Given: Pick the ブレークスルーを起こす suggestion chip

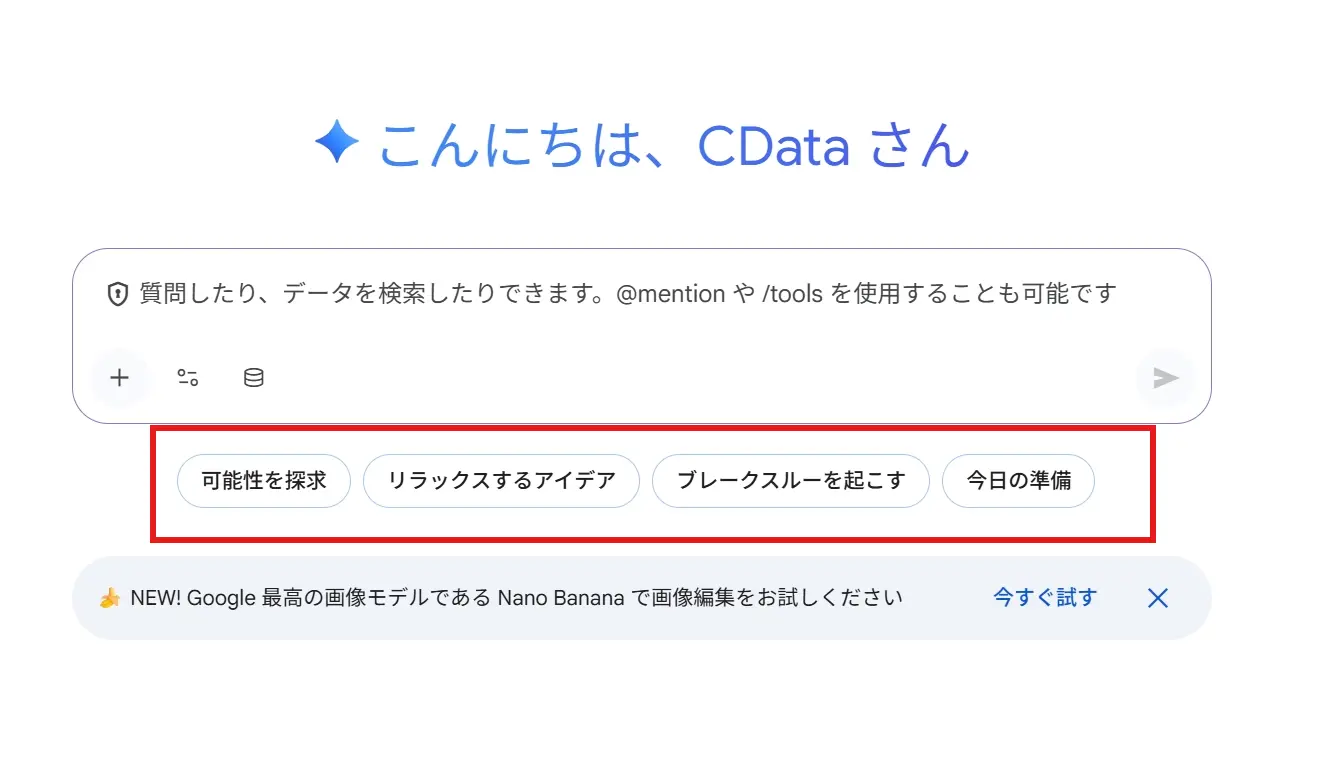Looking at the screenshot, I should click(x=790, y=481).
